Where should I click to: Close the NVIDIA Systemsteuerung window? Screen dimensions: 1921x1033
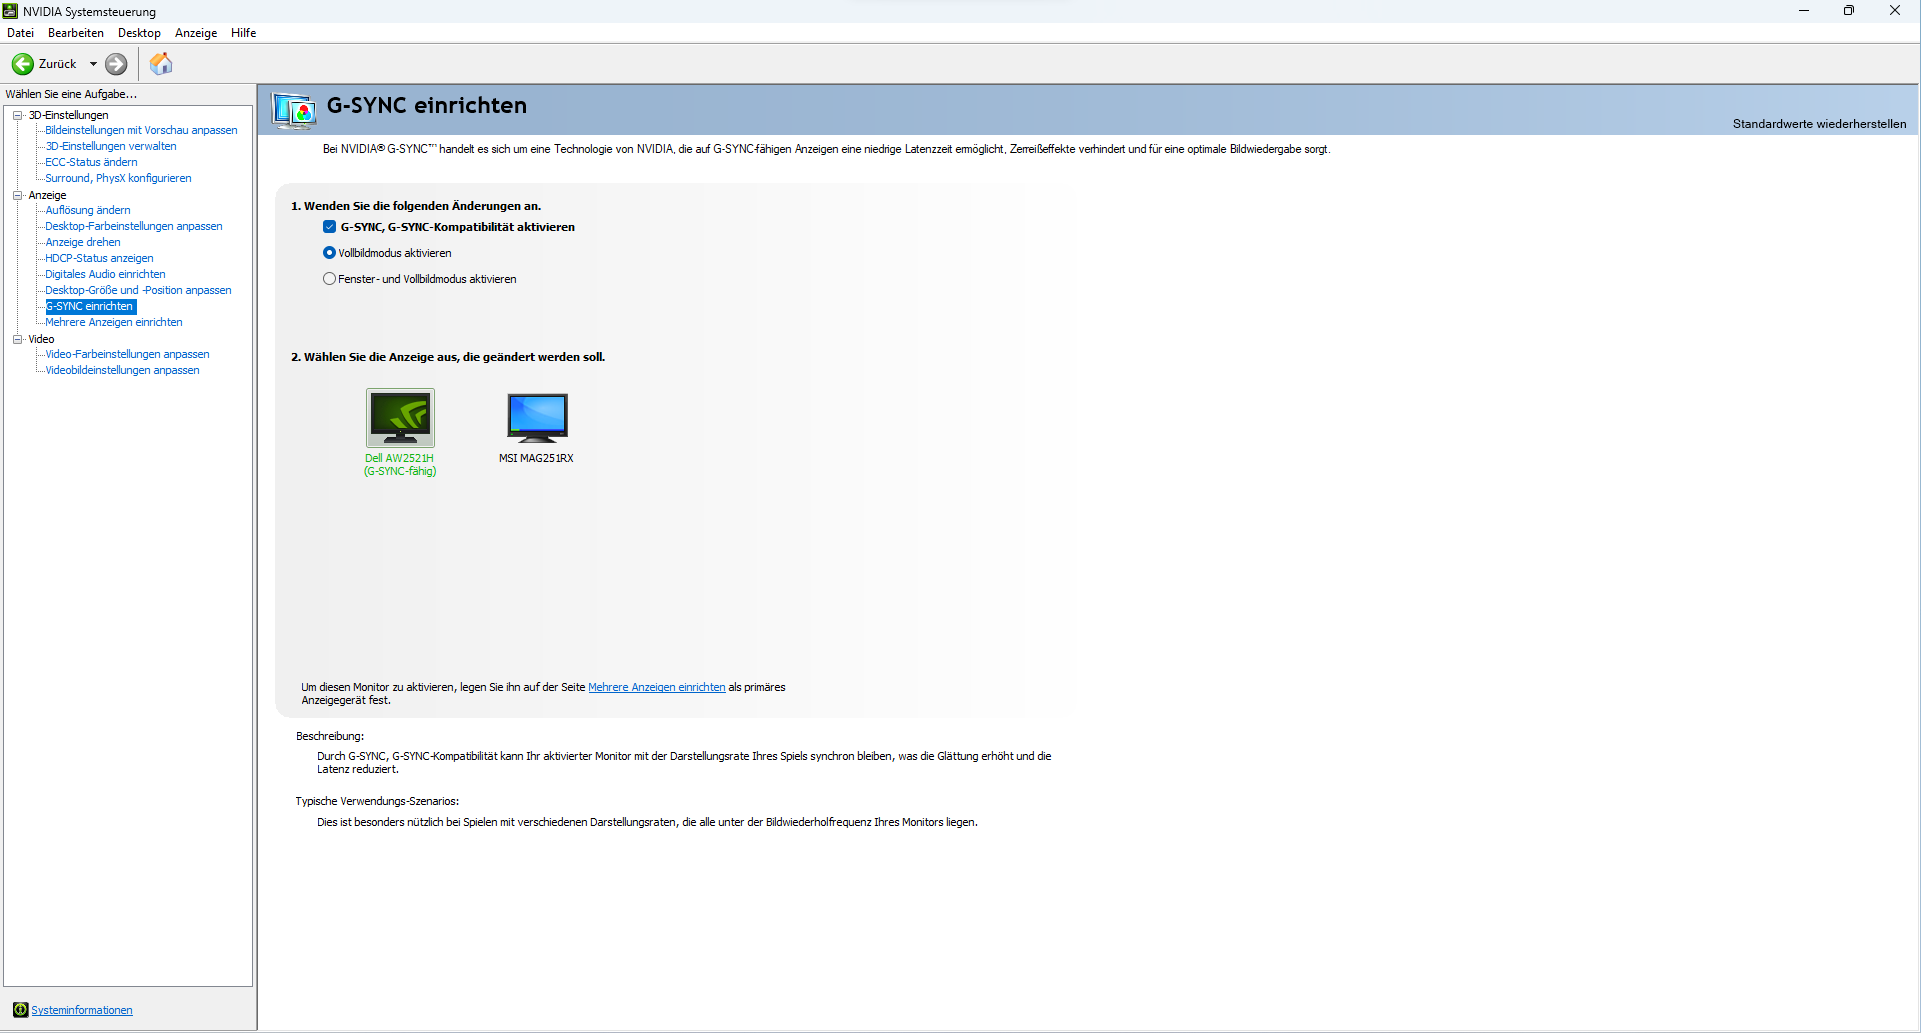pyautogui.click(x=1895, y=11)
